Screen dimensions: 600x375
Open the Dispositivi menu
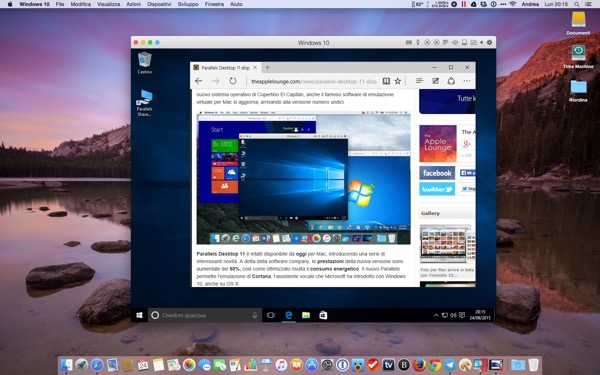[158, 4]
